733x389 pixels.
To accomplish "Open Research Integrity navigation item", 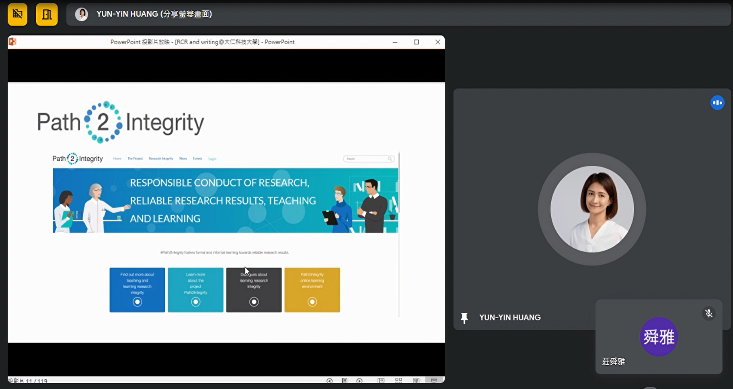I will point(161,158).
